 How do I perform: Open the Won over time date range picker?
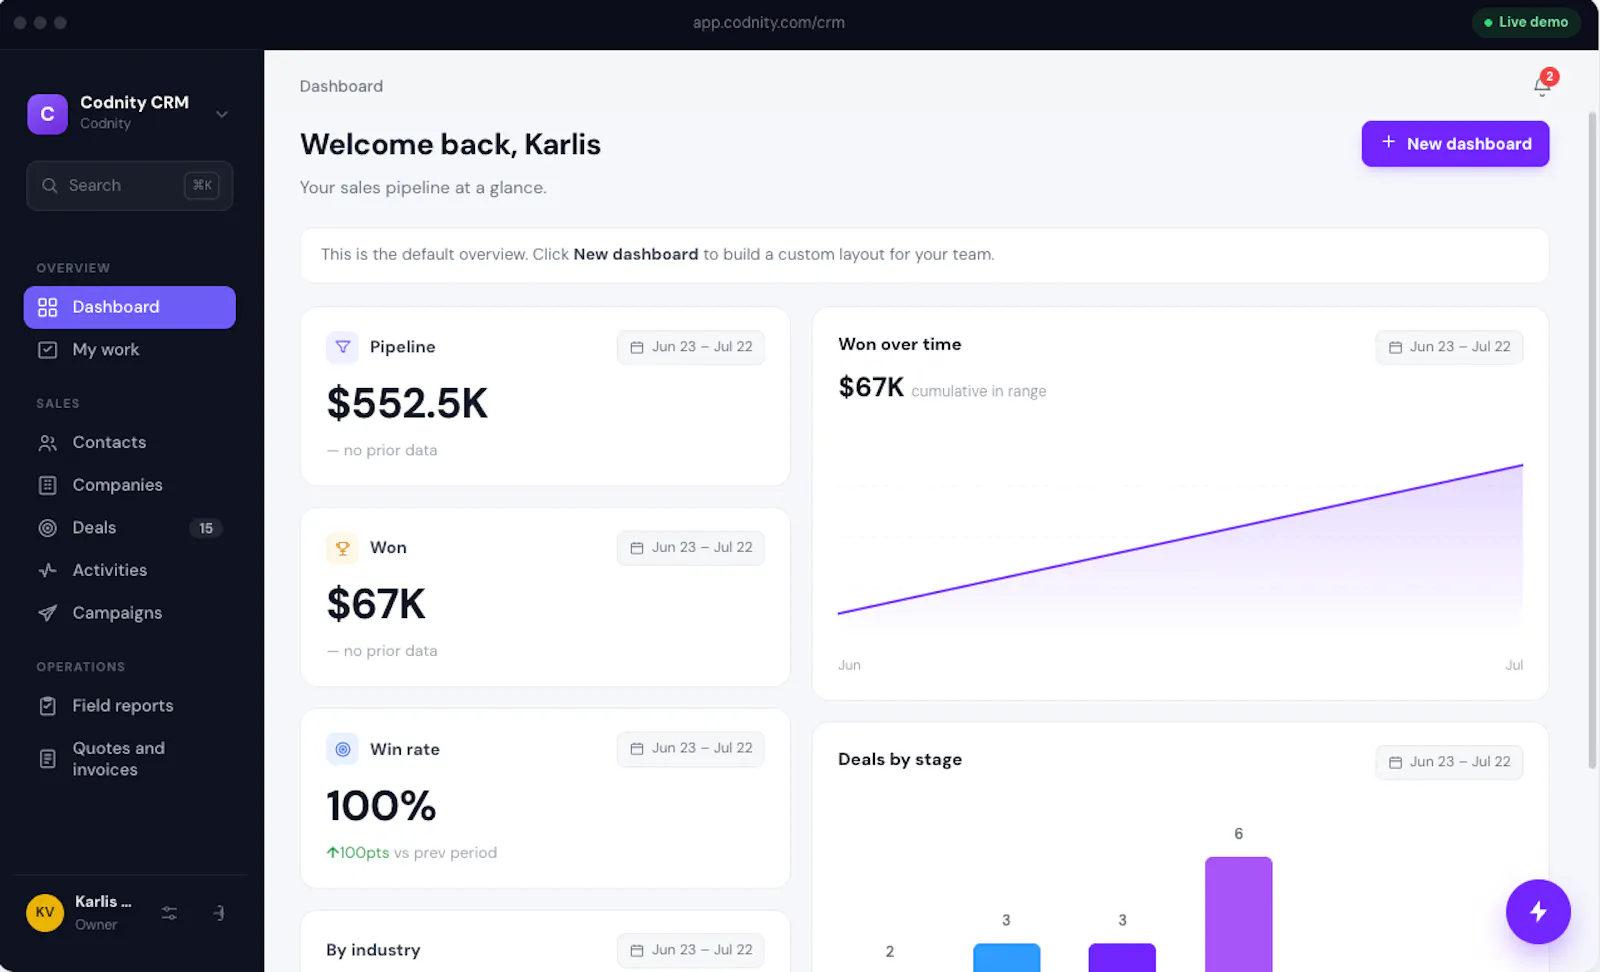coord(1449,347)
